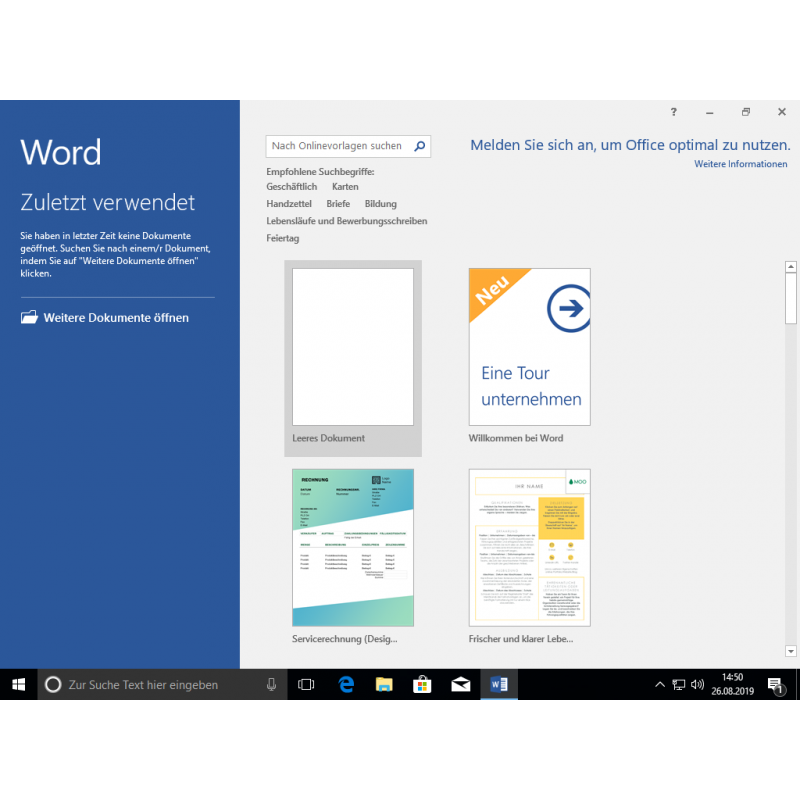Click the Weitere Informationen link
The width and height of the screenshot is (800, 800).
(741, 164)
